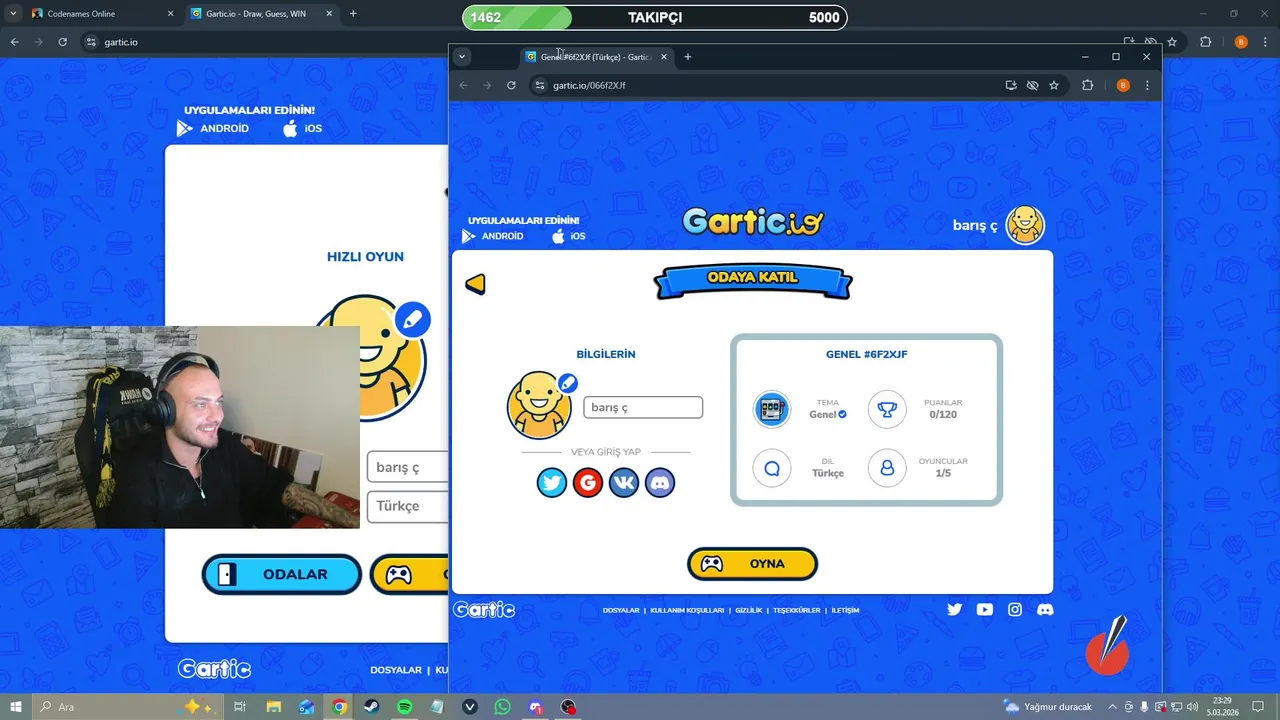Edit avatar pencil in the back window Hızlı Oyun
This screenshot has height=720, width=1280.
pyautogui.click(x=412, y=320)
